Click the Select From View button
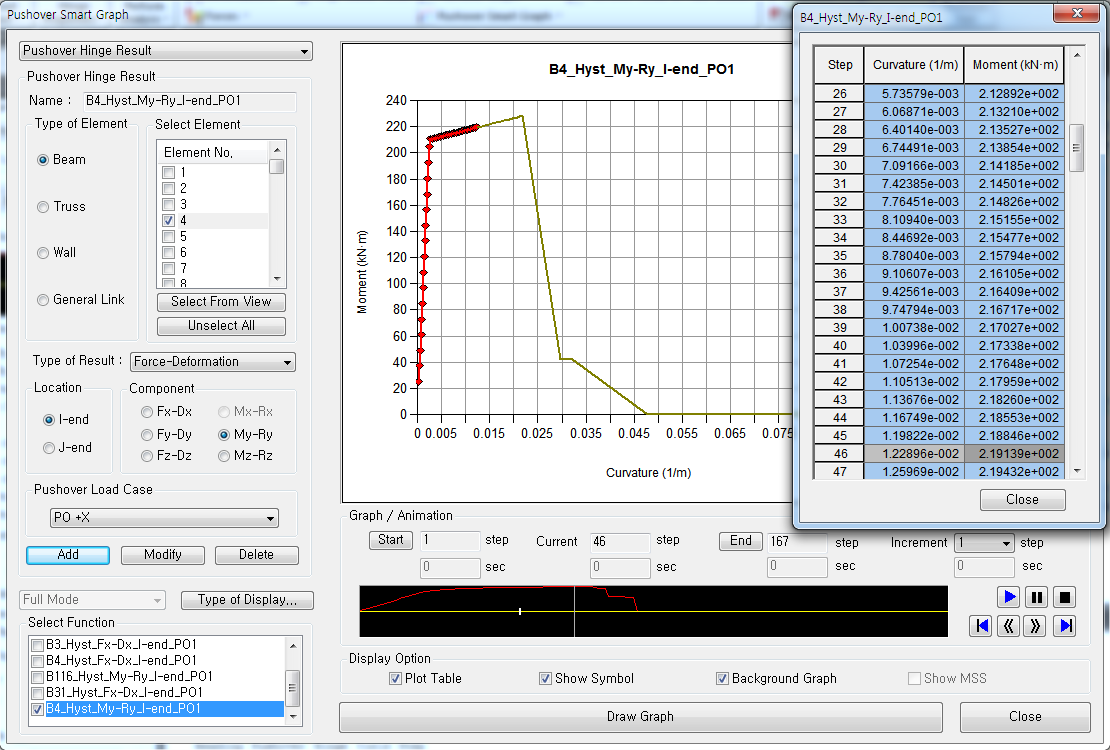Viewport: 1110px width, 750px height. (x=220, y=301)
